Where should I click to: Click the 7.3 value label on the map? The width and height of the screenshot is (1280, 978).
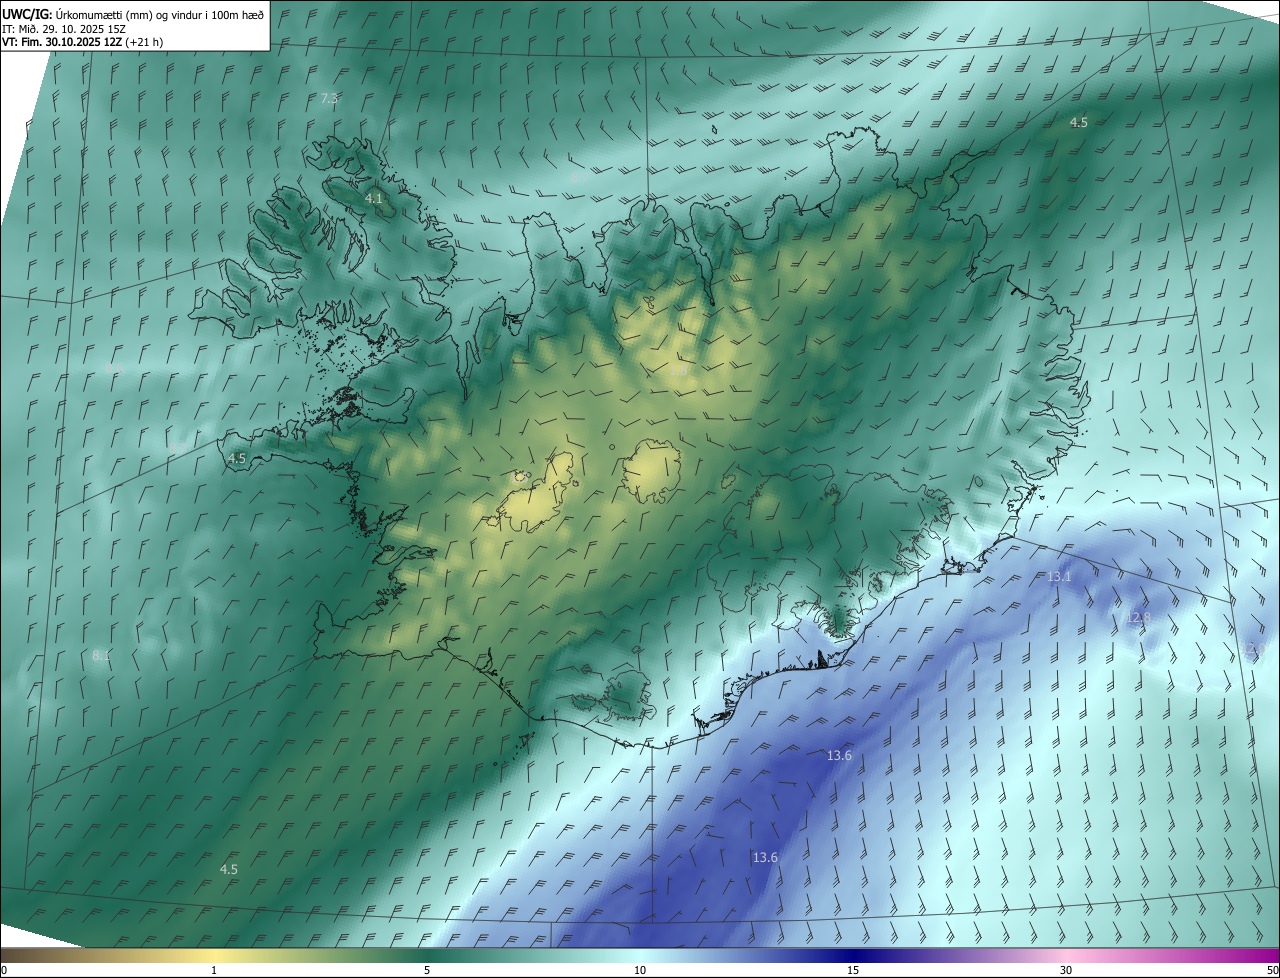click(329, 98)
